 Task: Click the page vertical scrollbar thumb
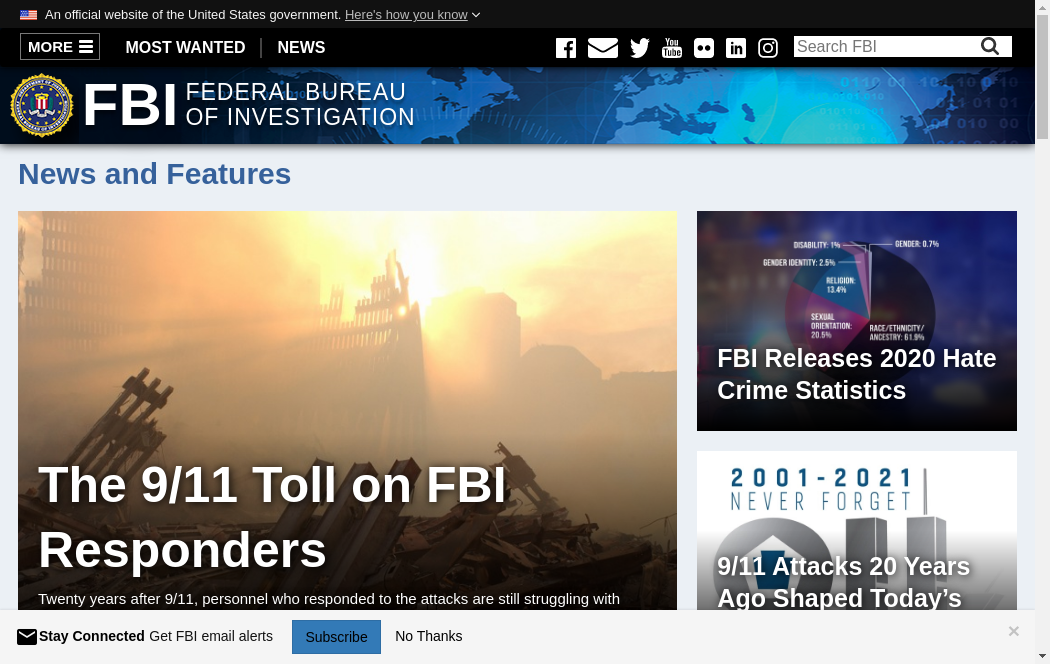tap(1042, 80)
